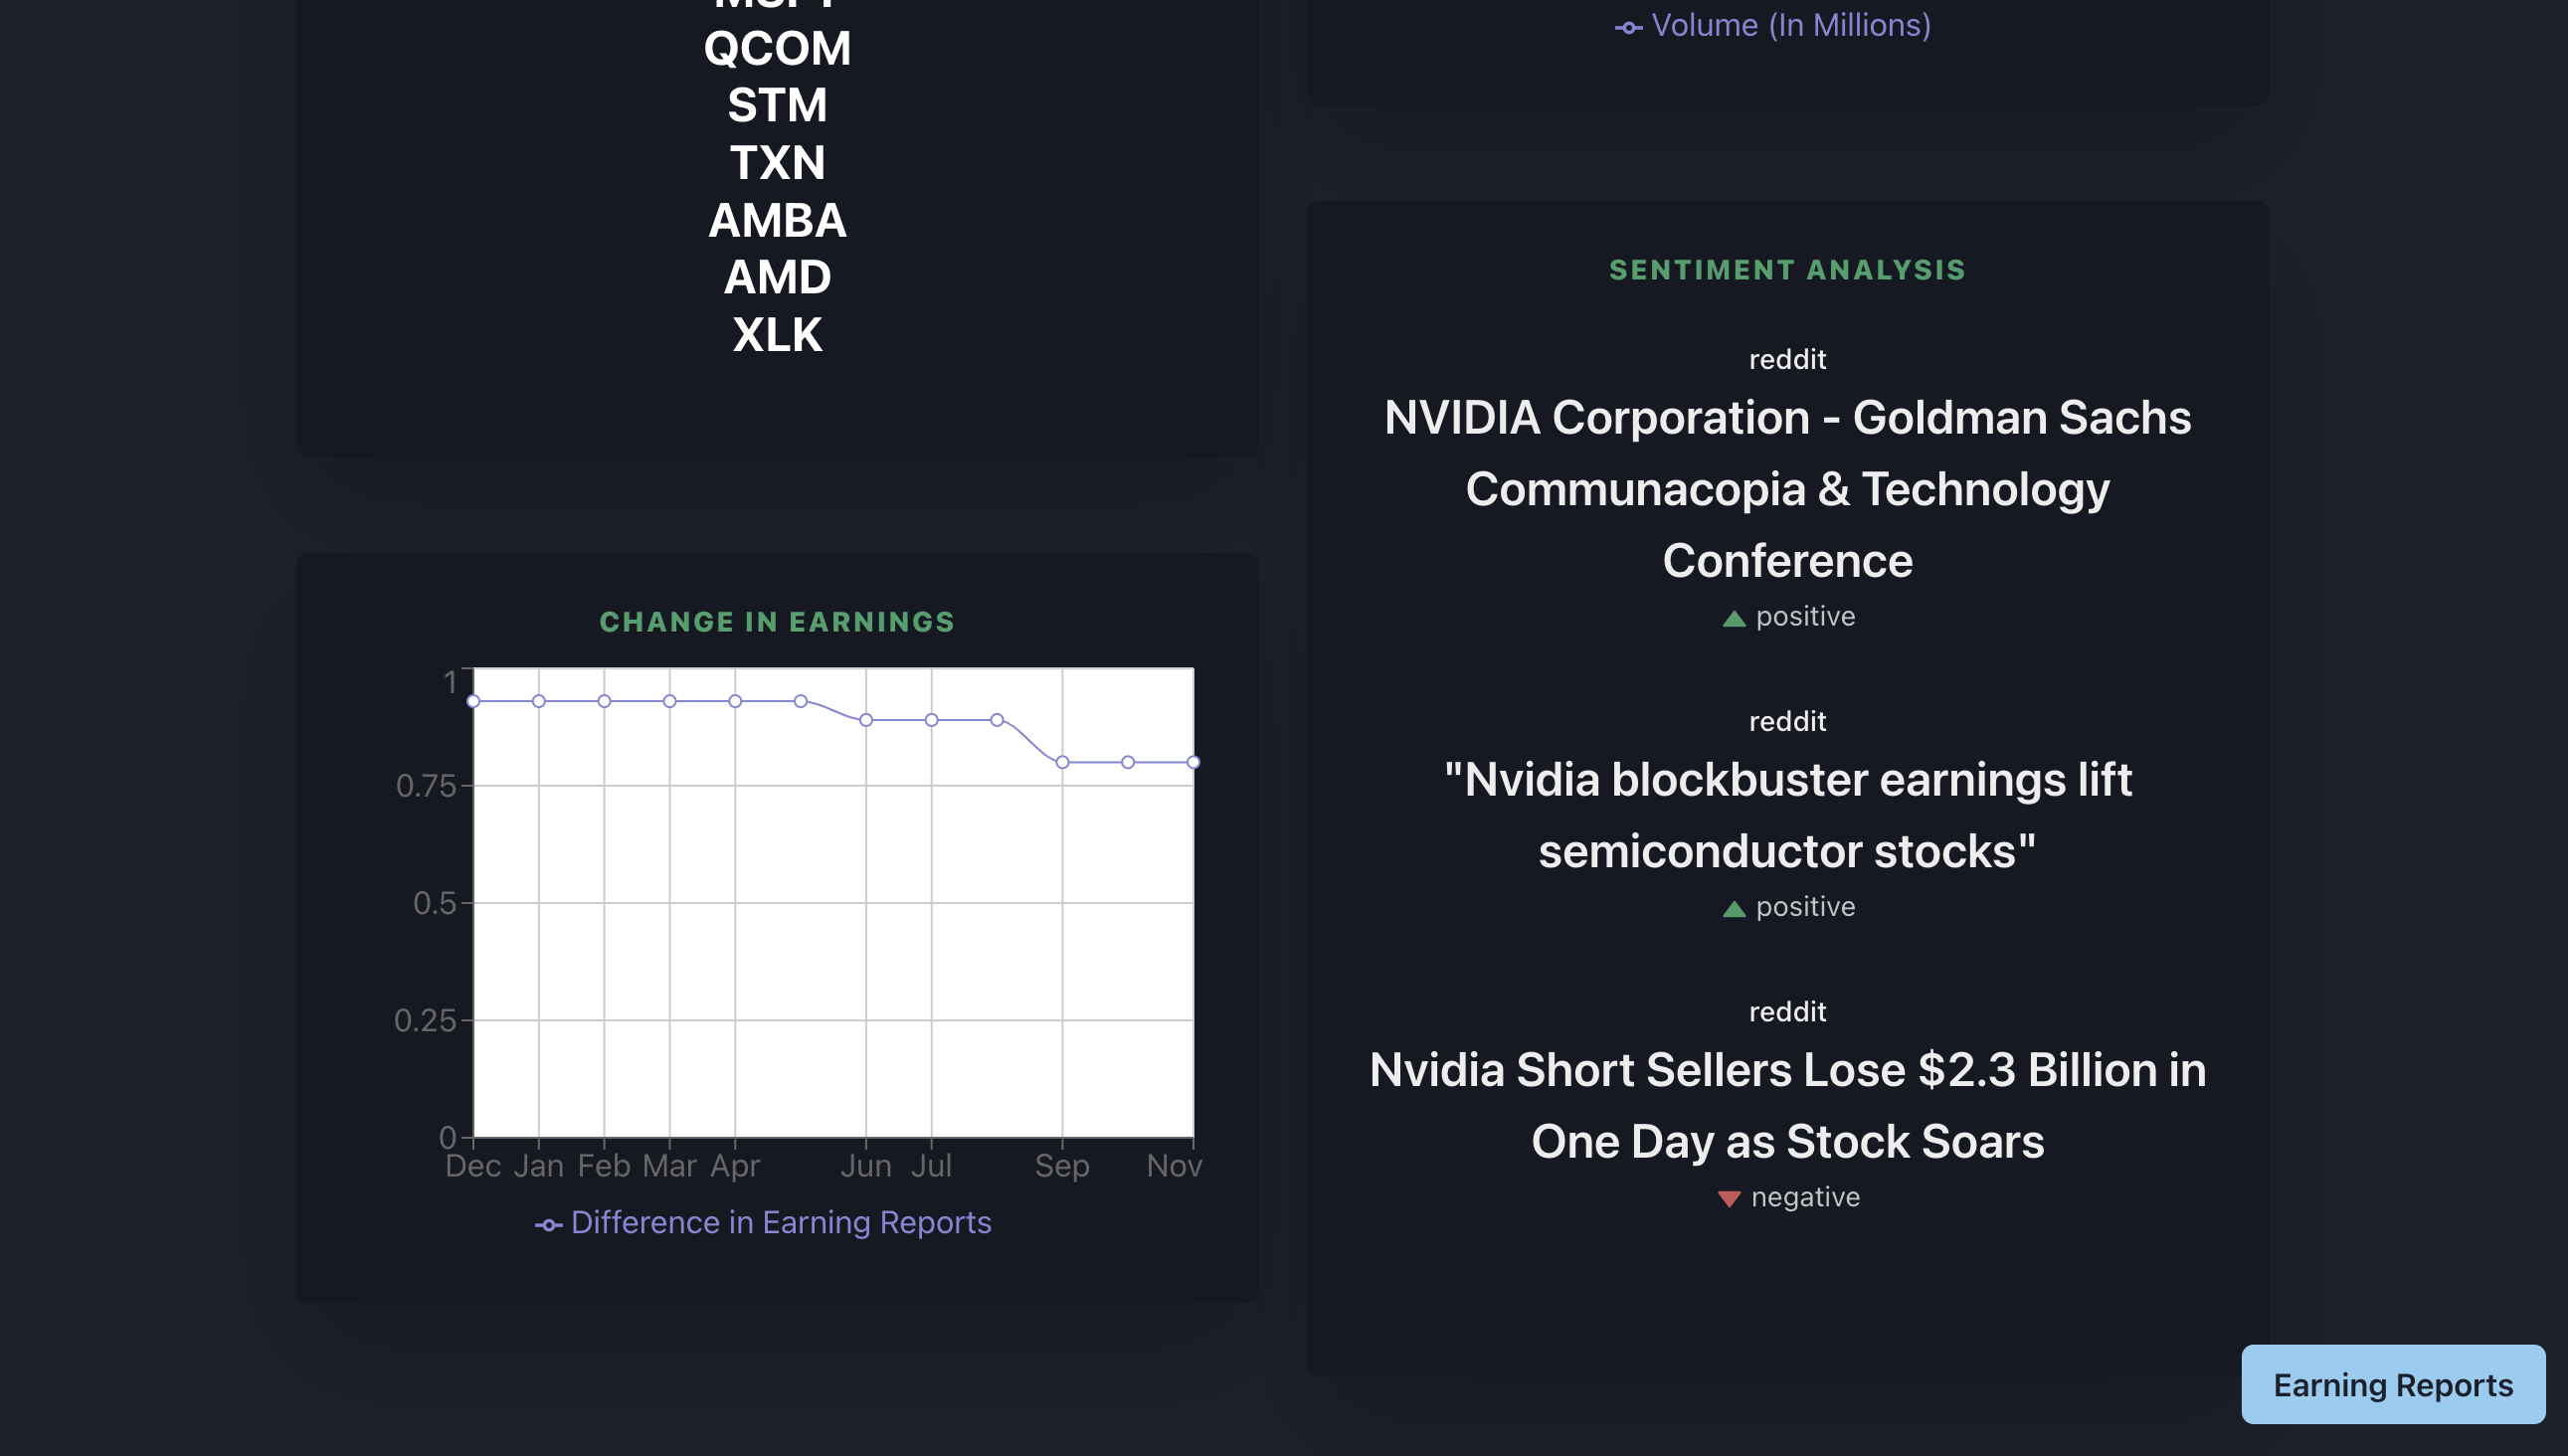Select the STM ticker
This screenshot has width=2568, height=1456.
(x=777, y=105)
